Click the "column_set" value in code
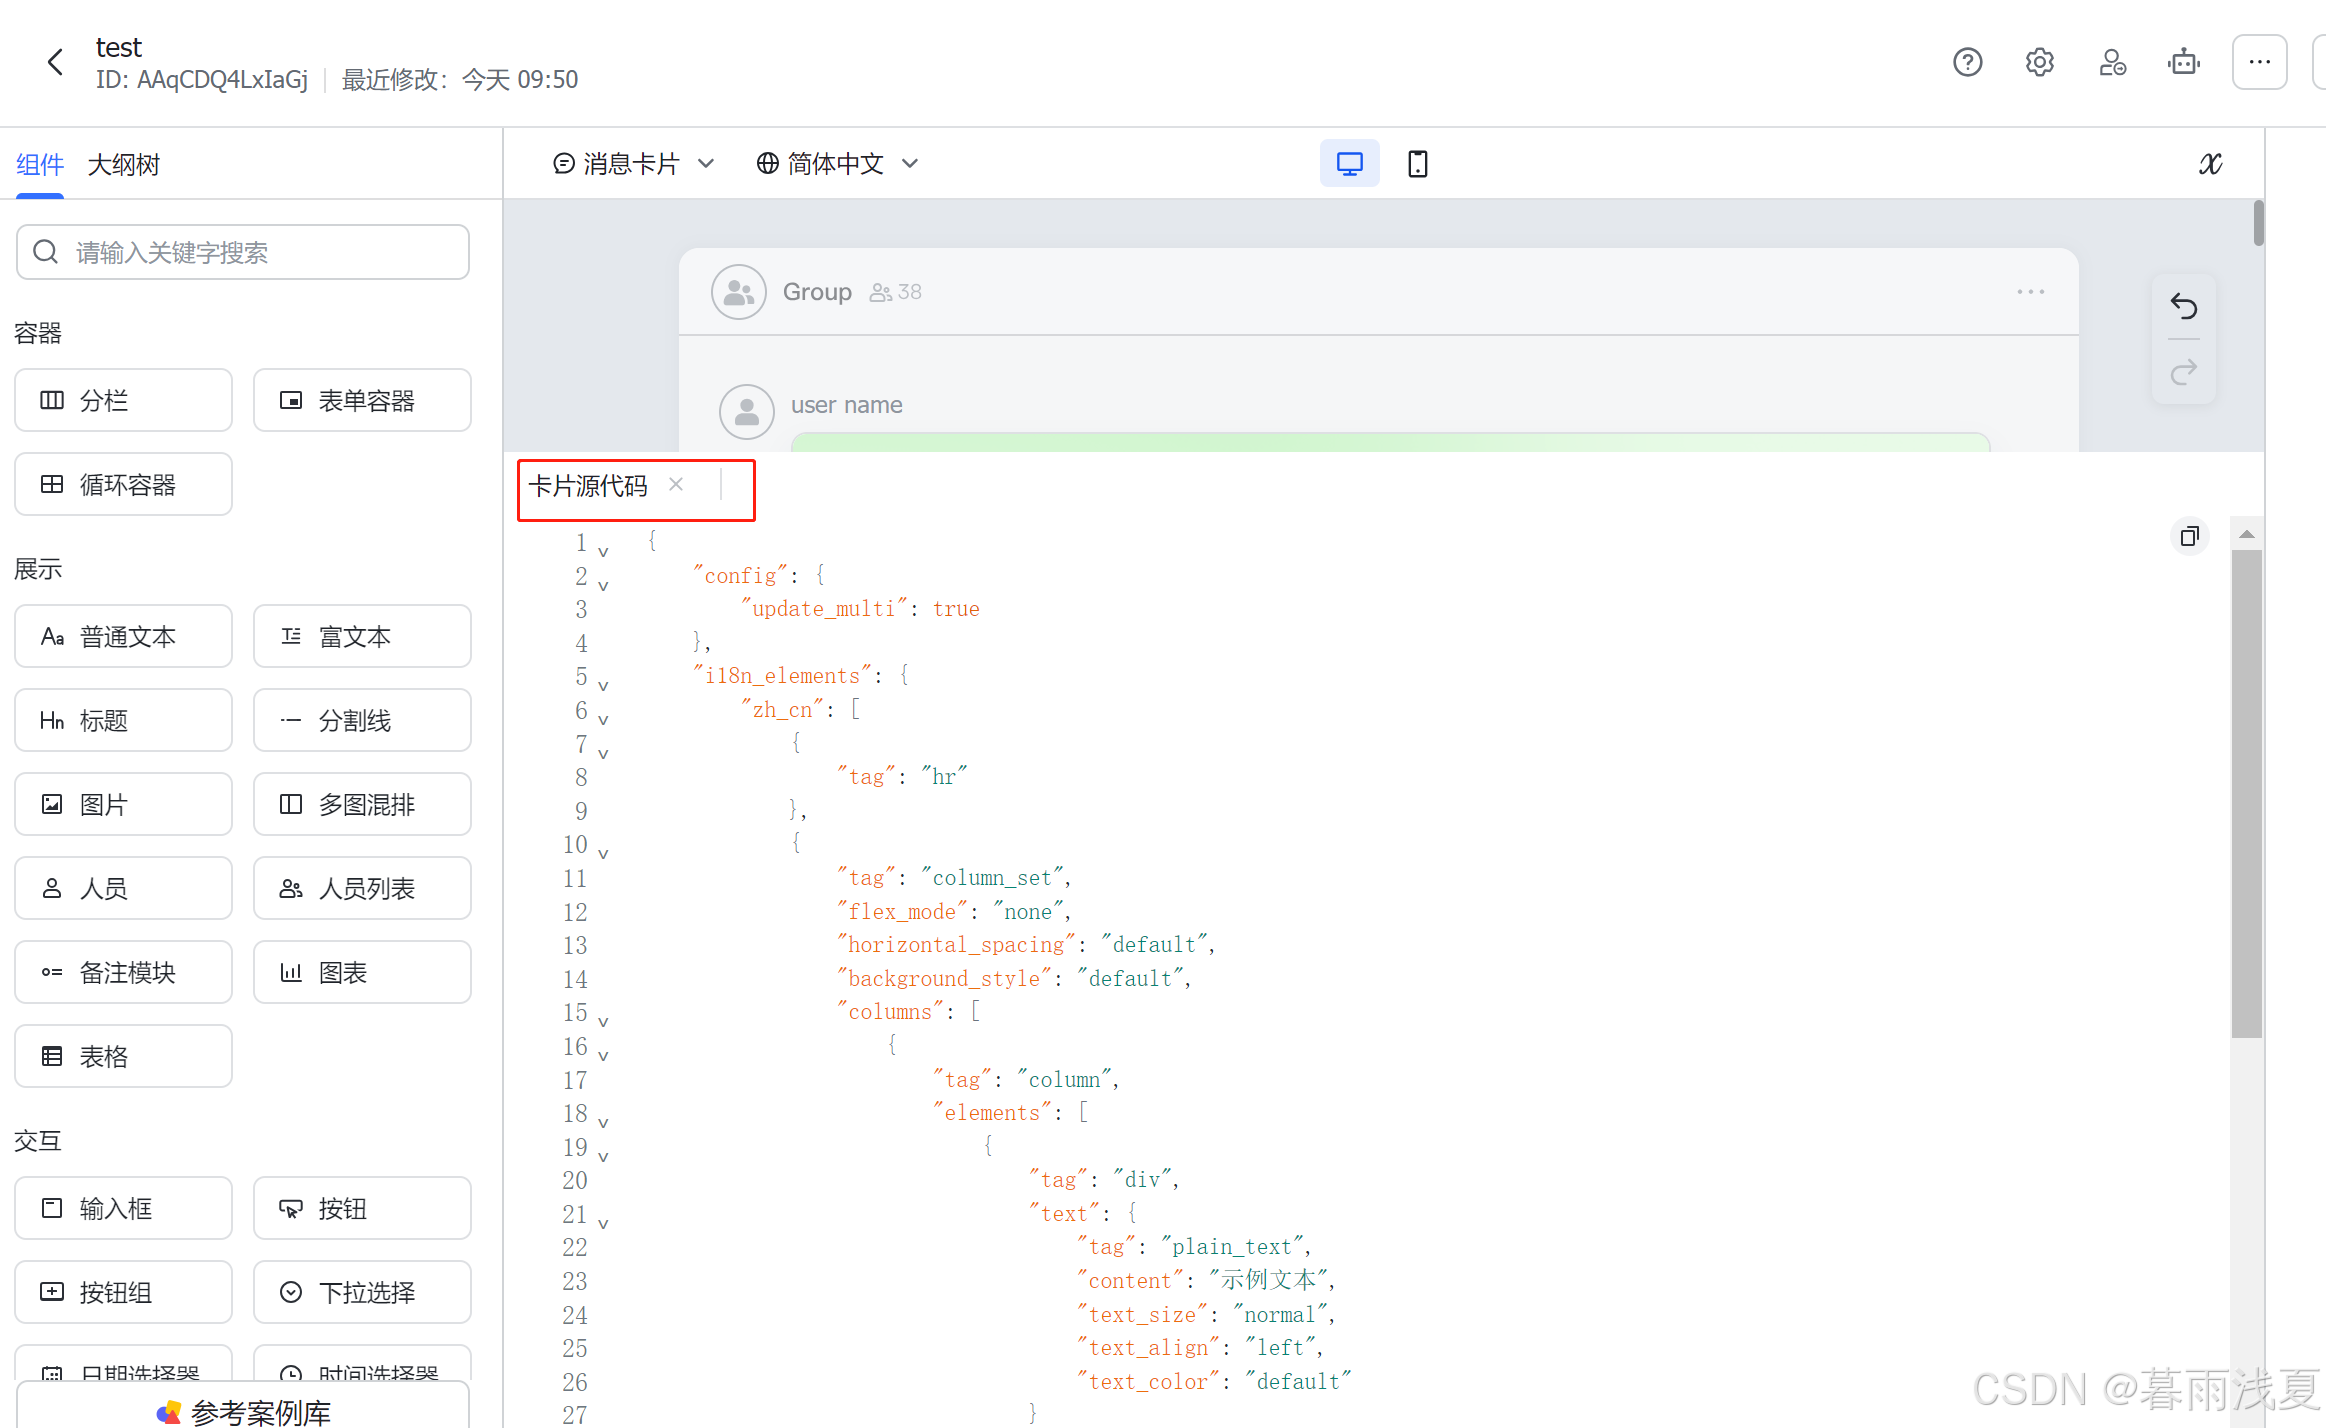The image size is (2326, 1428). [x=990, y=877]
